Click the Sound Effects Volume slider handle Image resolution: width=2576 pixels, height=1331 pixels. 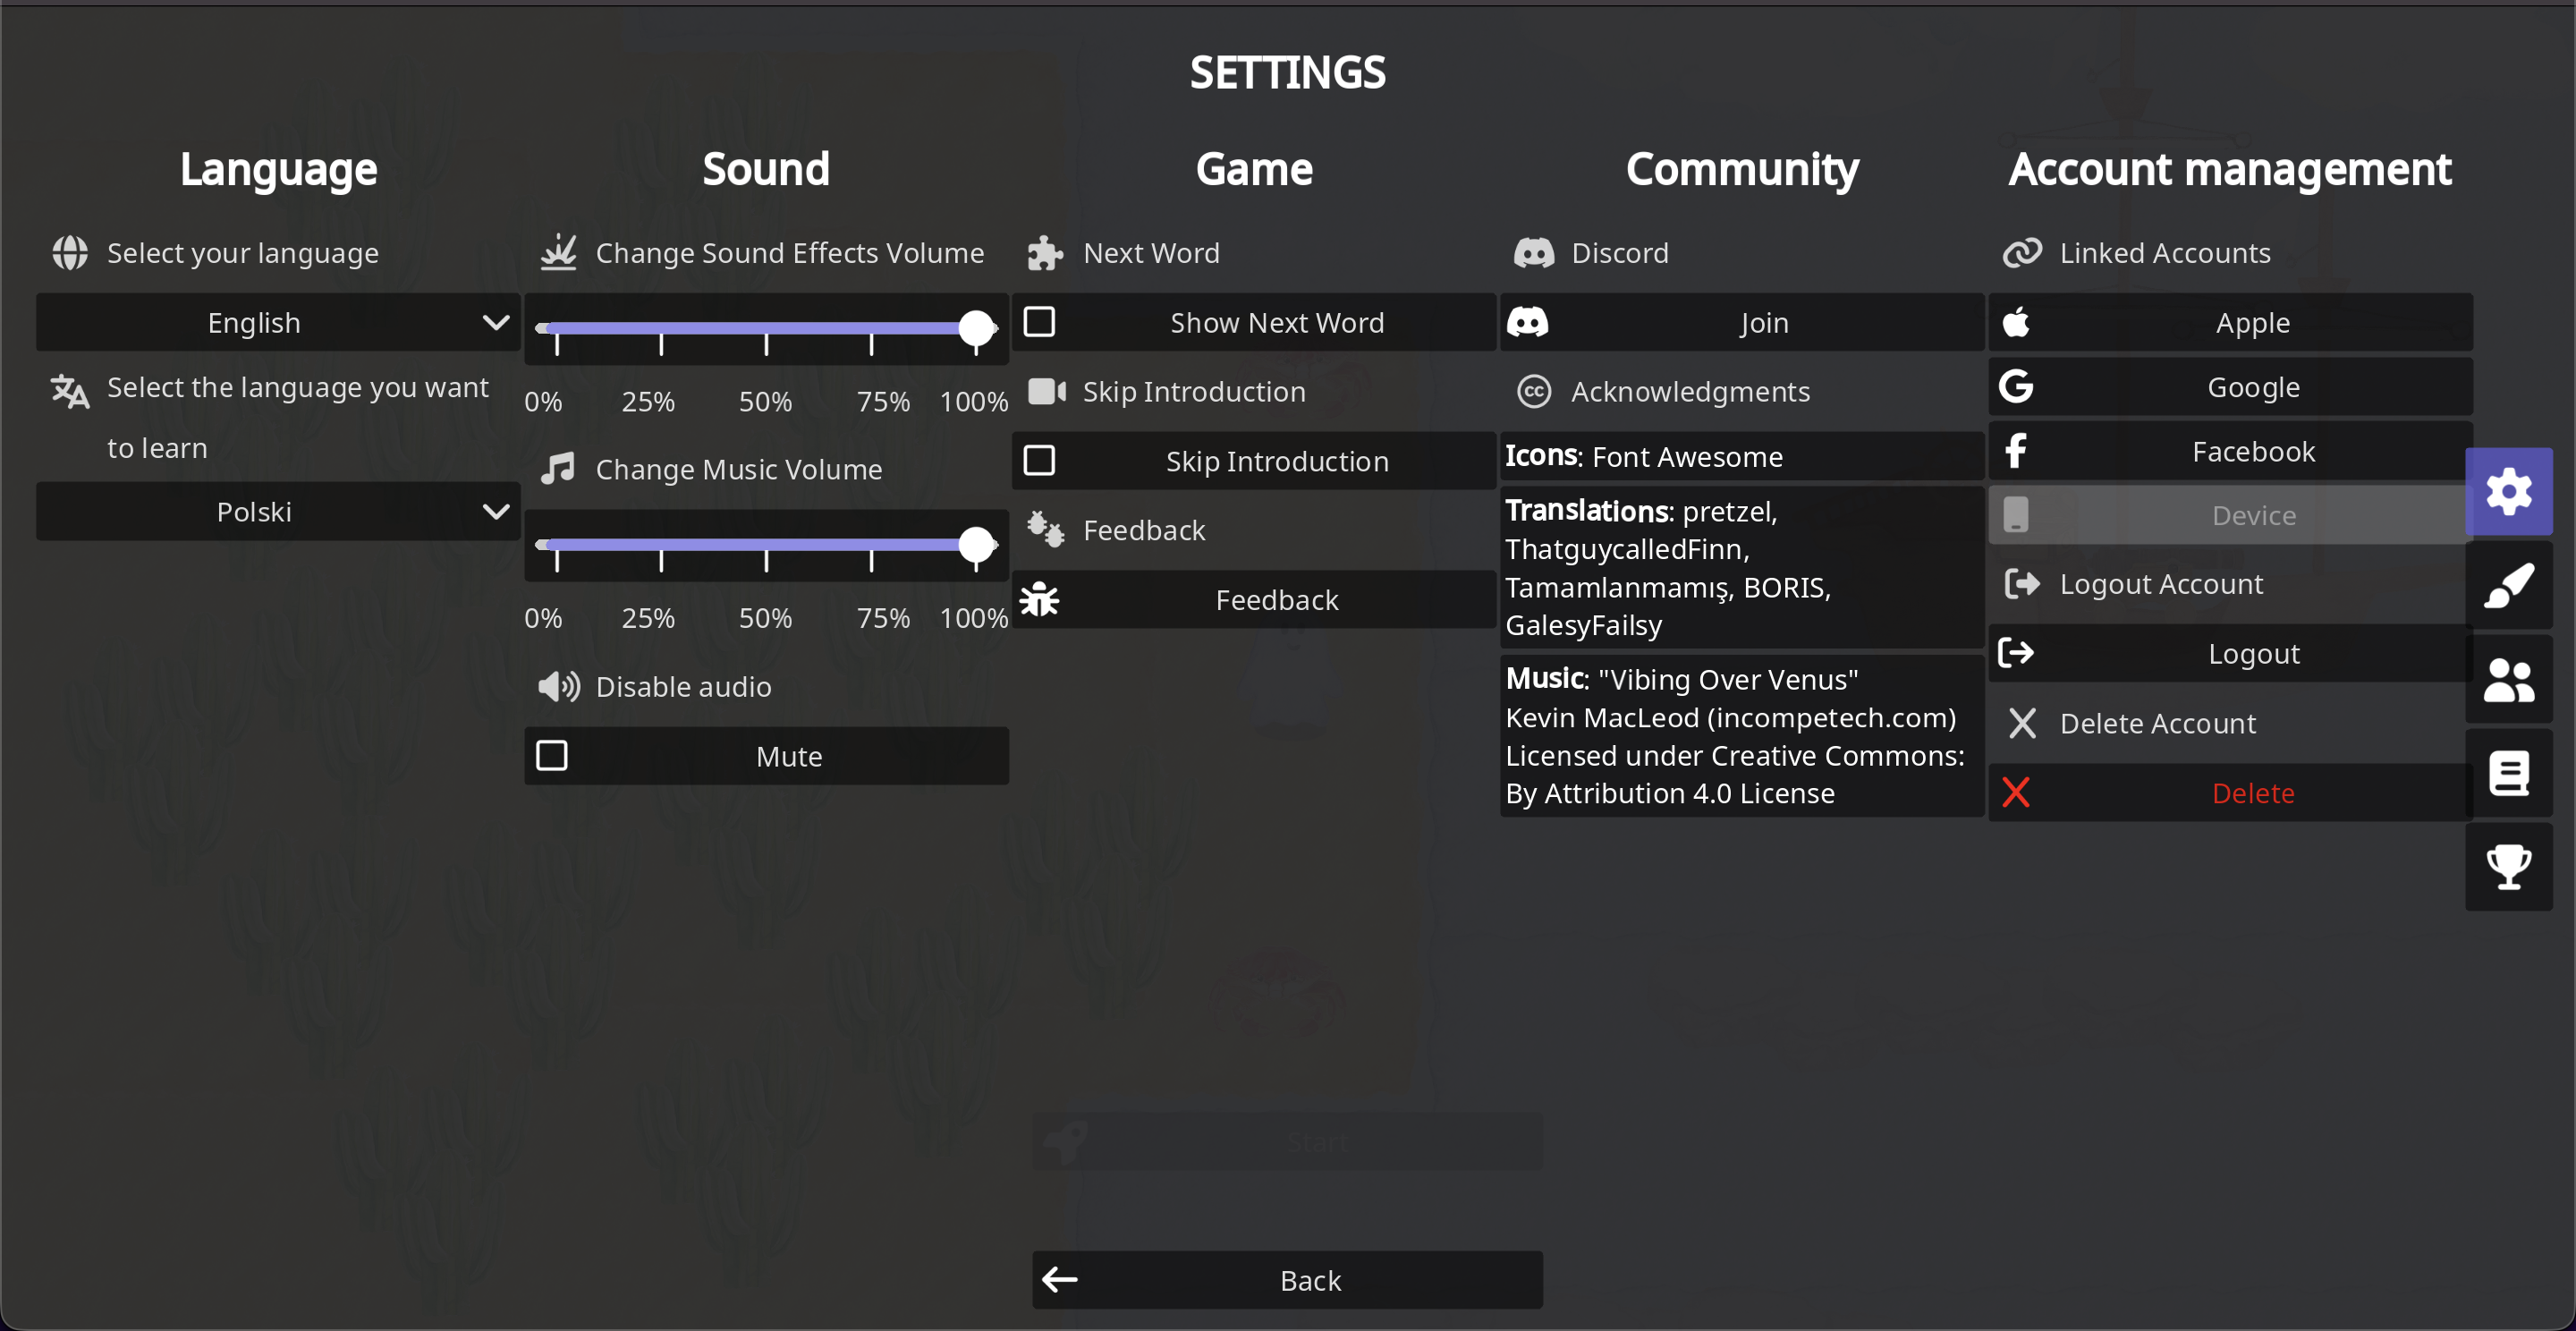coord(976,328)
